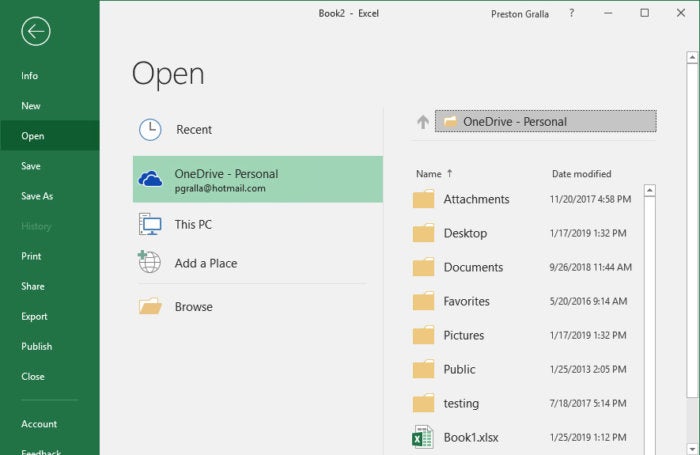Click the OneDrive cloud icon

point(150,179)
